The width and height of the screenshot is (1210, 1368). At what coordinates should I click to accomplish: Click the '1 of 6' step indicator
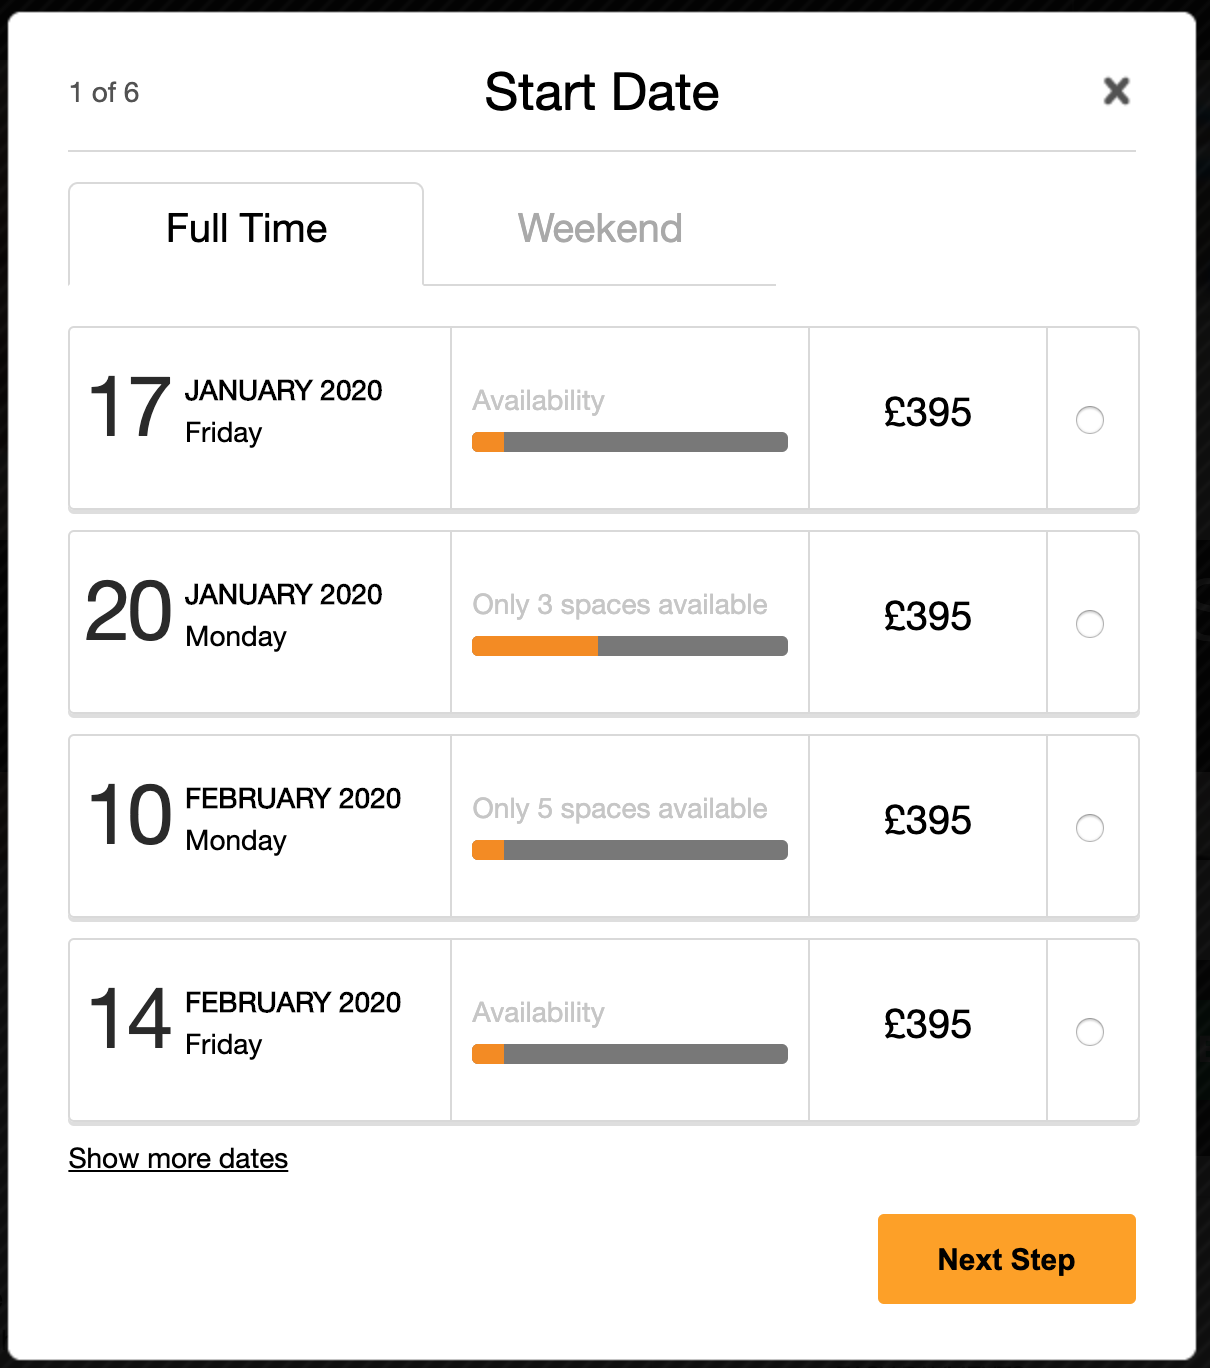pyautogui.click(x=104, y=93)
